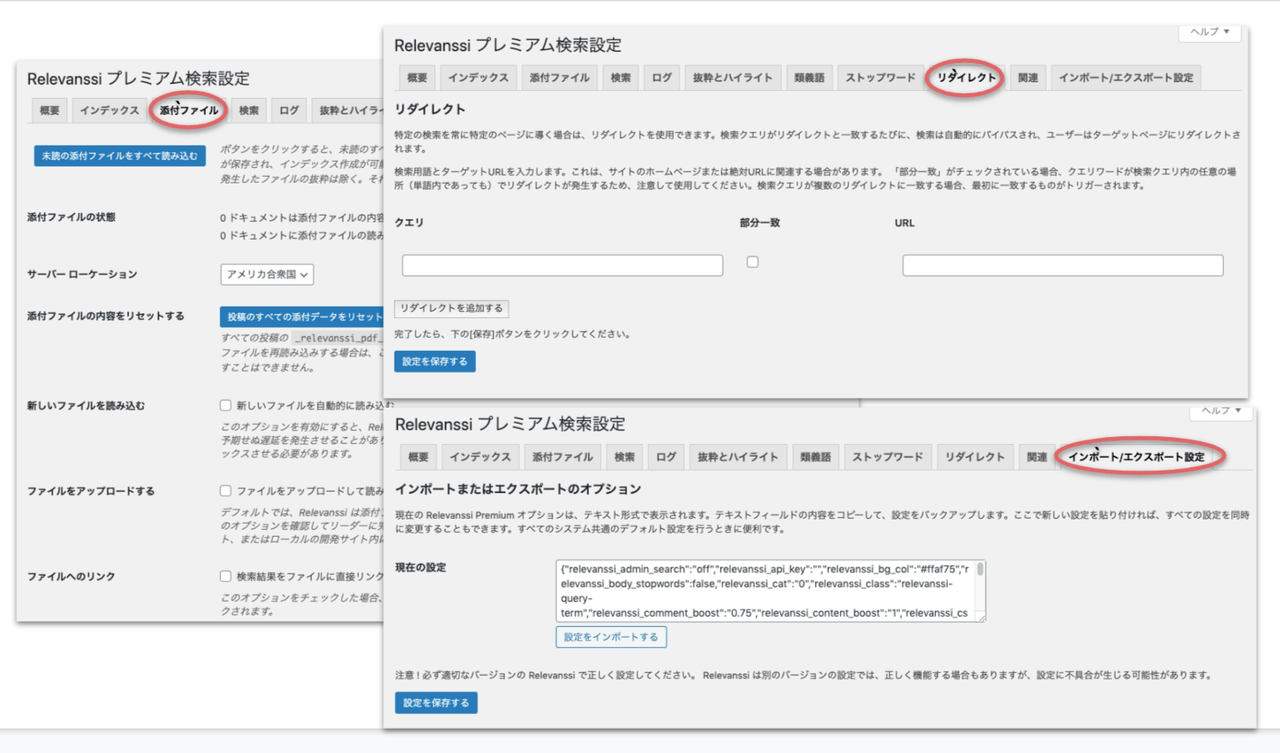
Task: Click the 未読の添付ファイルをすべて読み込む button
Action: point(120,156)
